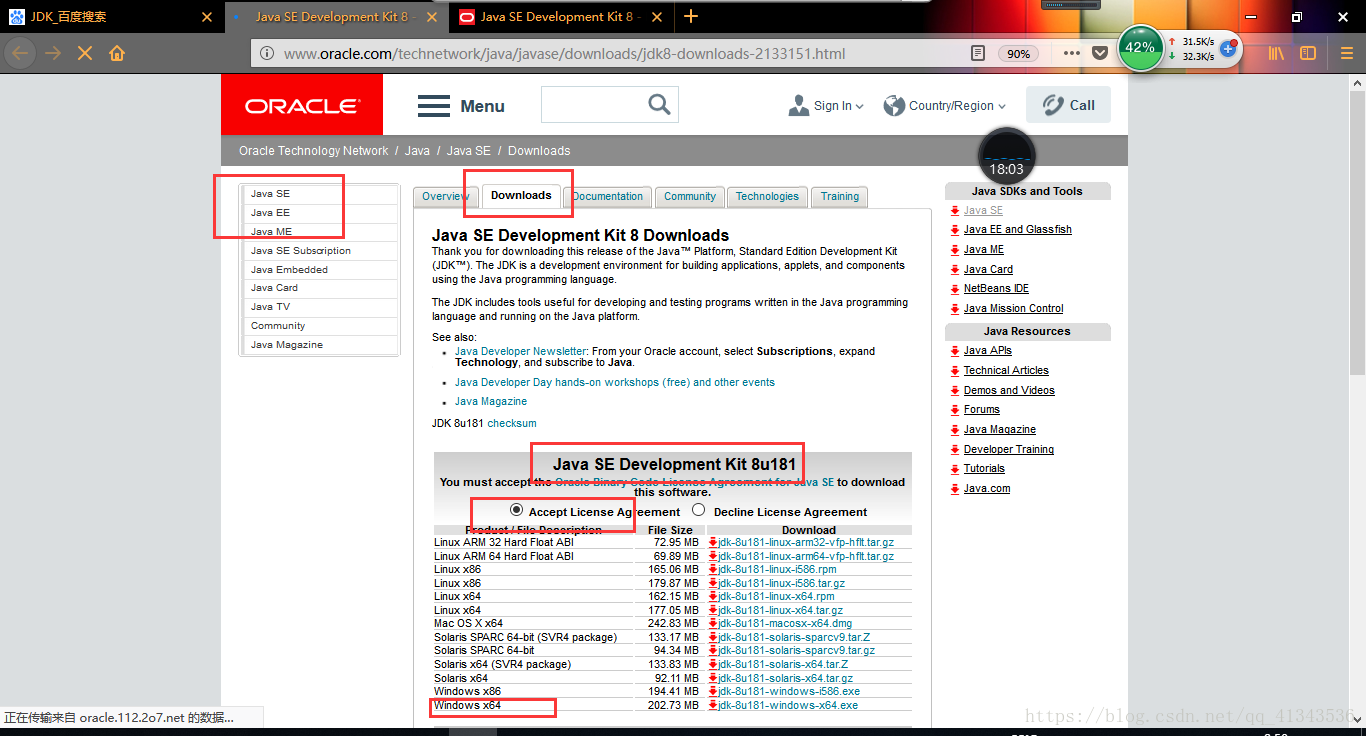The image size is (1366, 736).
Task: Open the Tutorials link in Java Resources
Action: pos(984,469)
